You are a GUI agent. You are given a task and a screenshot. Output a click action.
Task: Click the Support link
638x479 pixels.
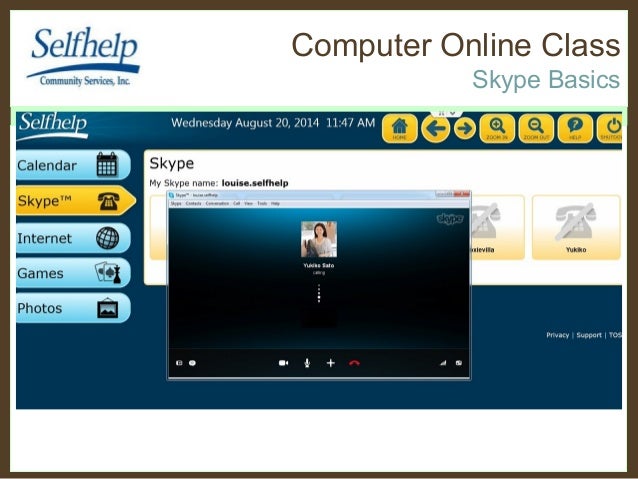point(589,335)
